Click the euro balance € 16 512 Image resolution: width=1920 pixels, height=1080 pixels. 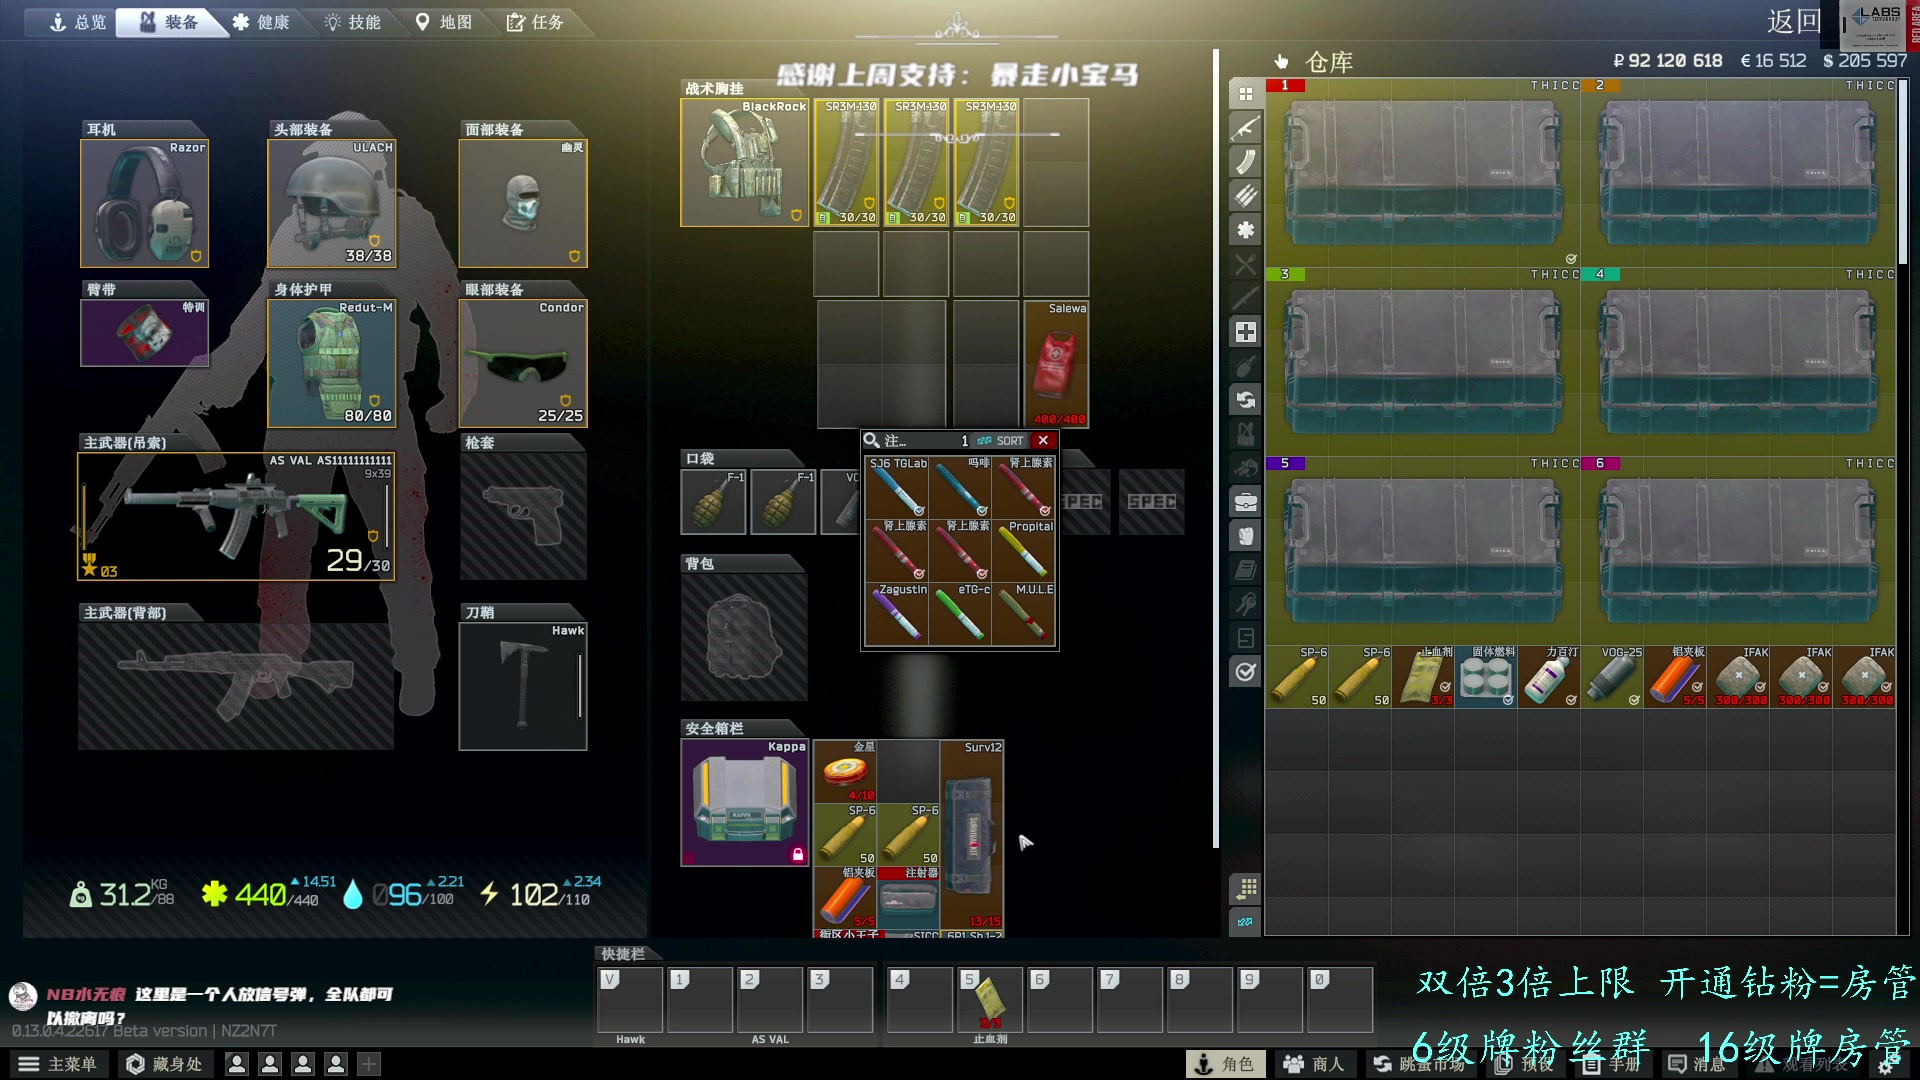(x=1773, y=61)
